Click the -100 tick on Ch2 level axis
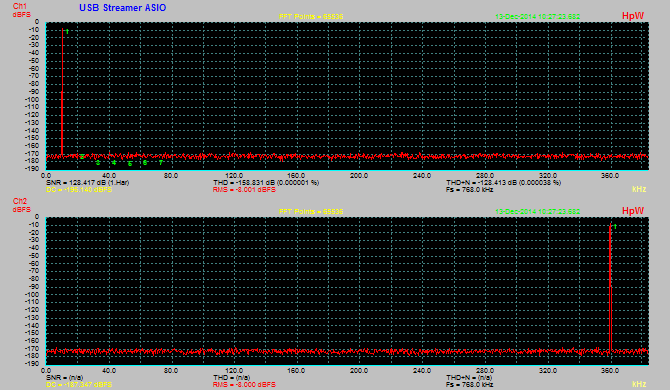This screenshot has height=390, width=670. point(32,294)
